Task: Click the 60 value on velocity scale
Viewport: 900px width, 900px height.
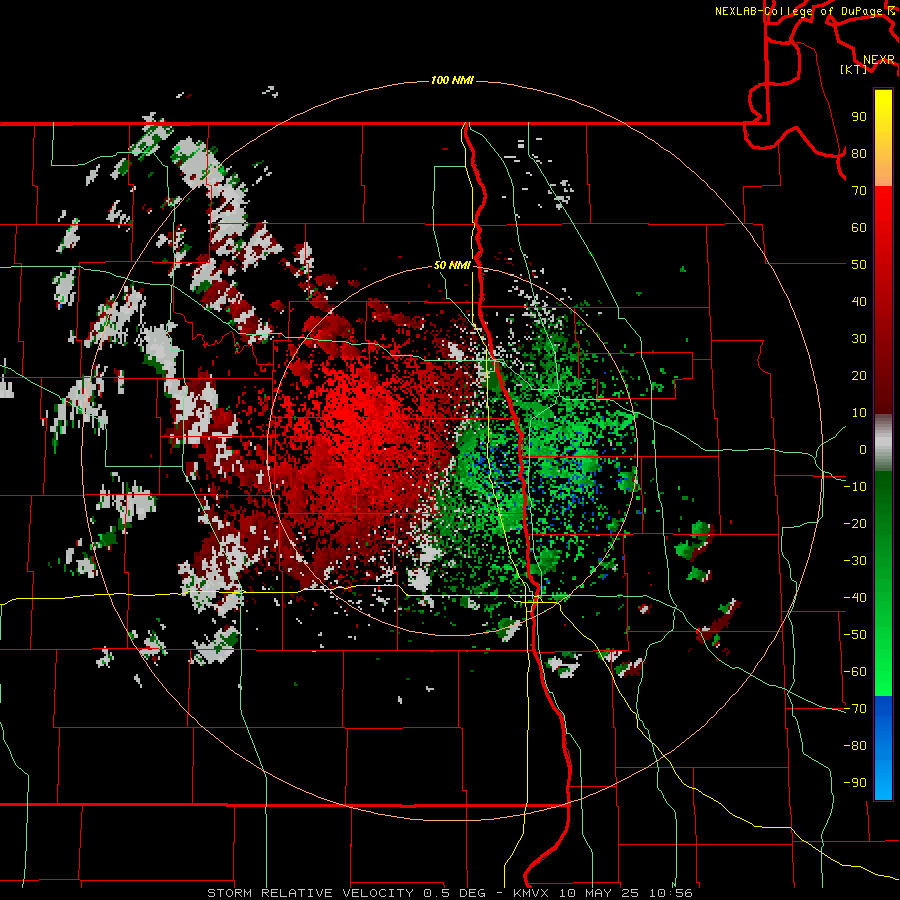Action: click(x=859, y=227)
